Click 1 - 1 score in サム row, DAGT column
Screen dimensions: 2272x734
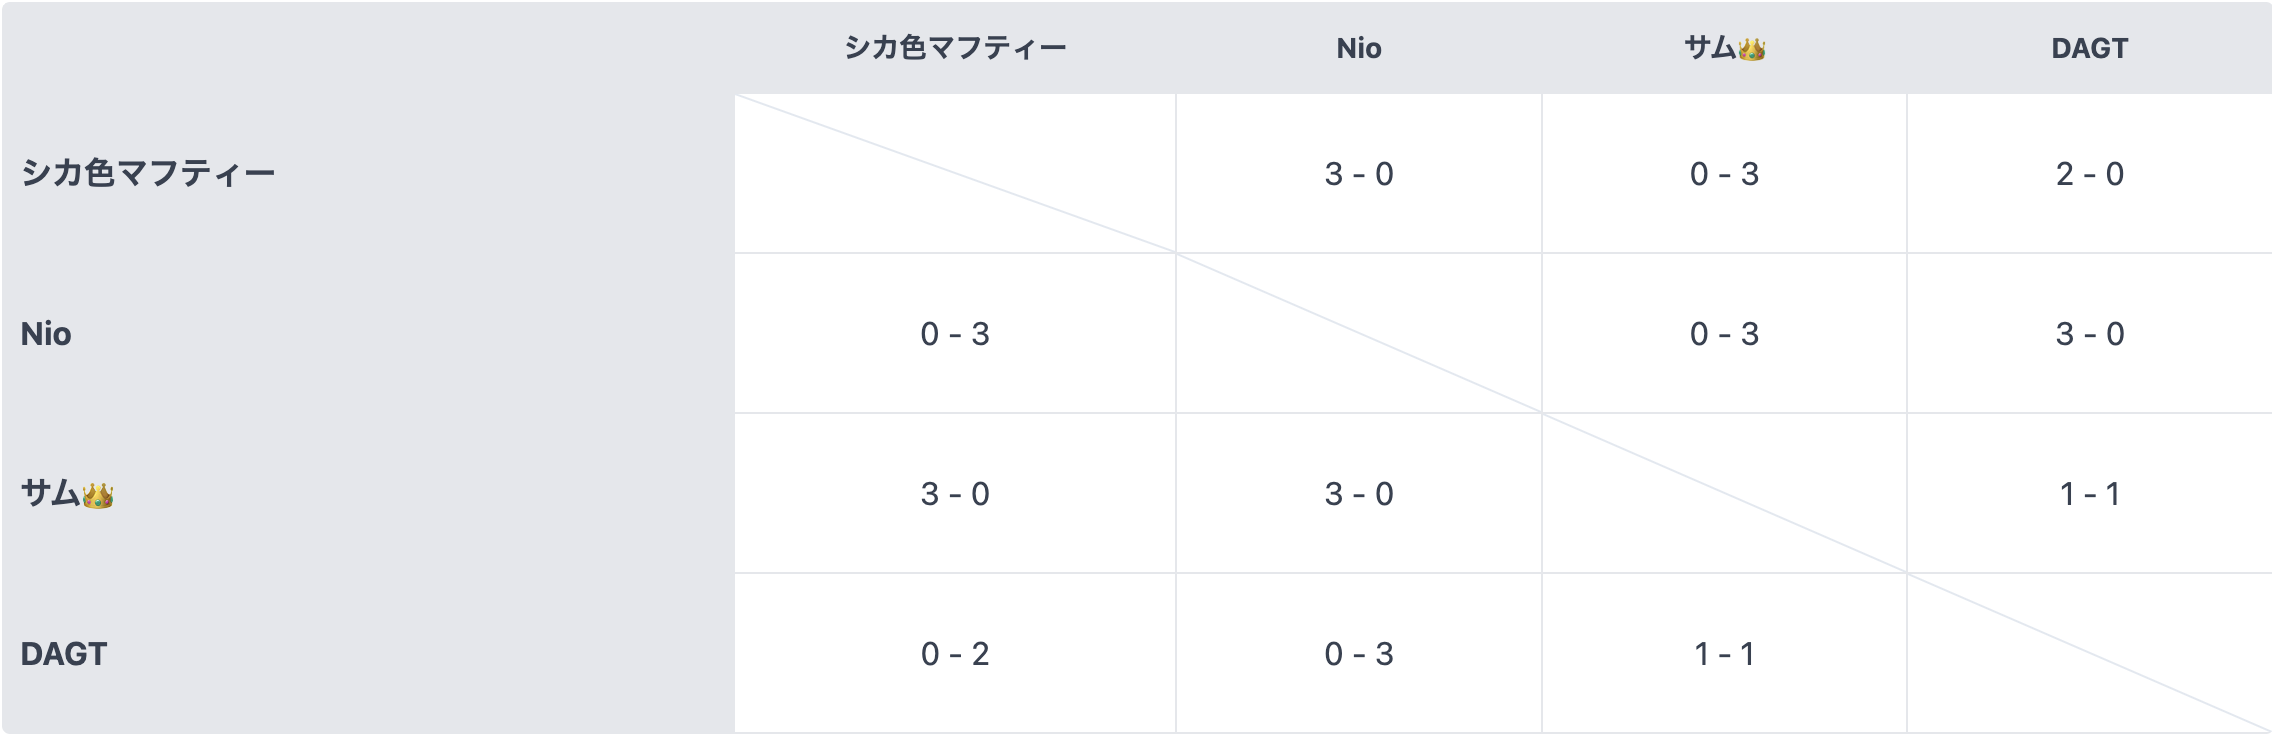2089,494
